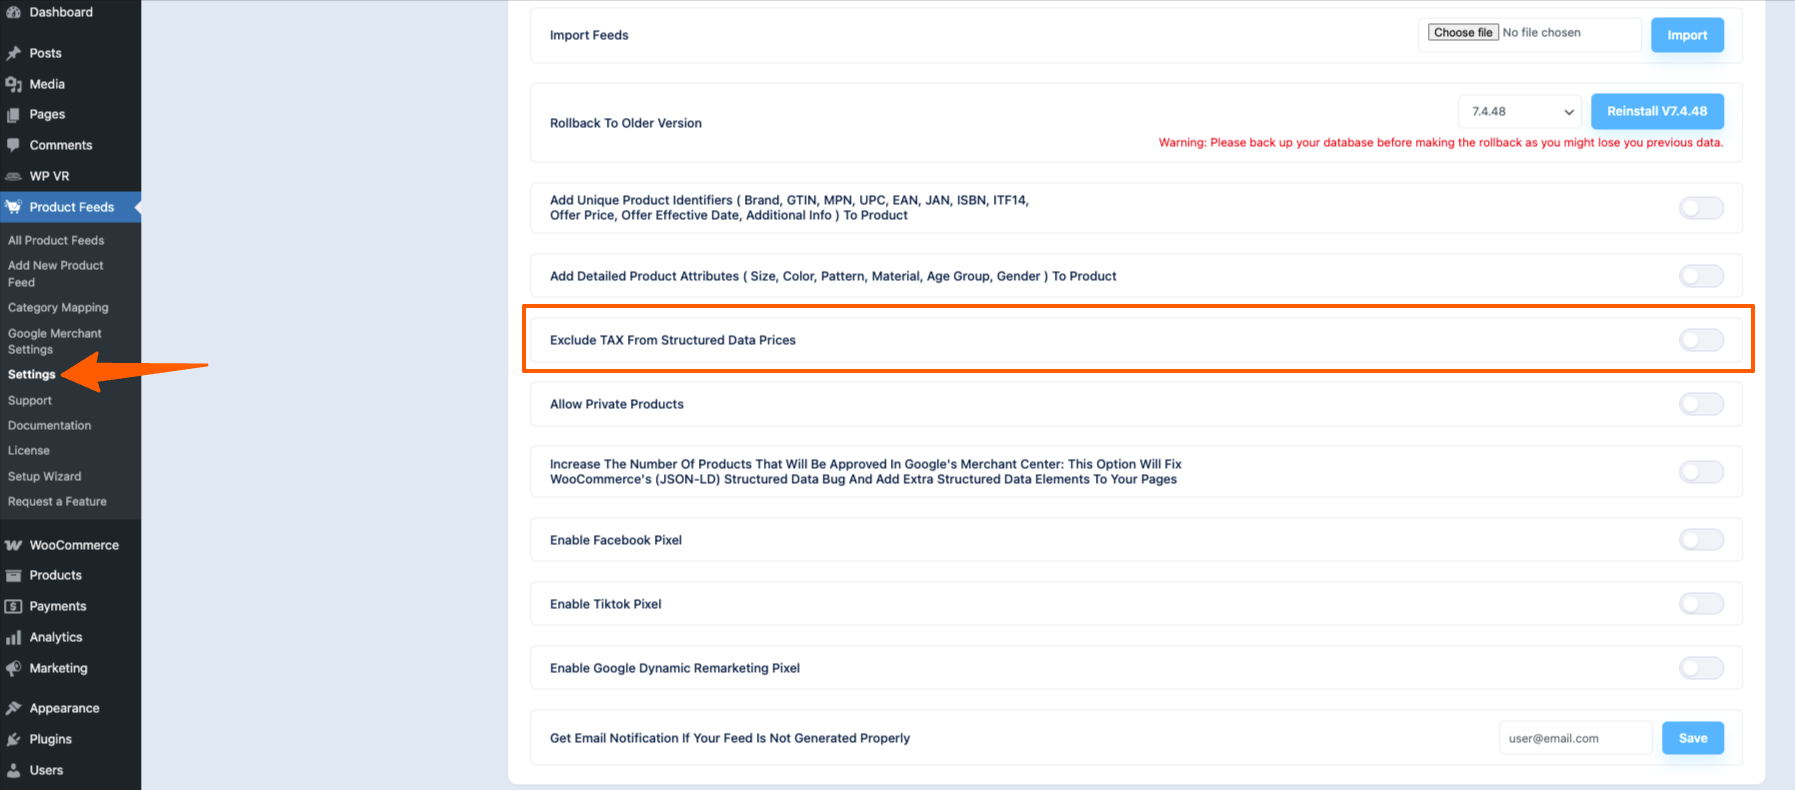This screenshot has height=790, width=1795.
Task: Click the Comments bubble icon
Action: coord(13,145)
